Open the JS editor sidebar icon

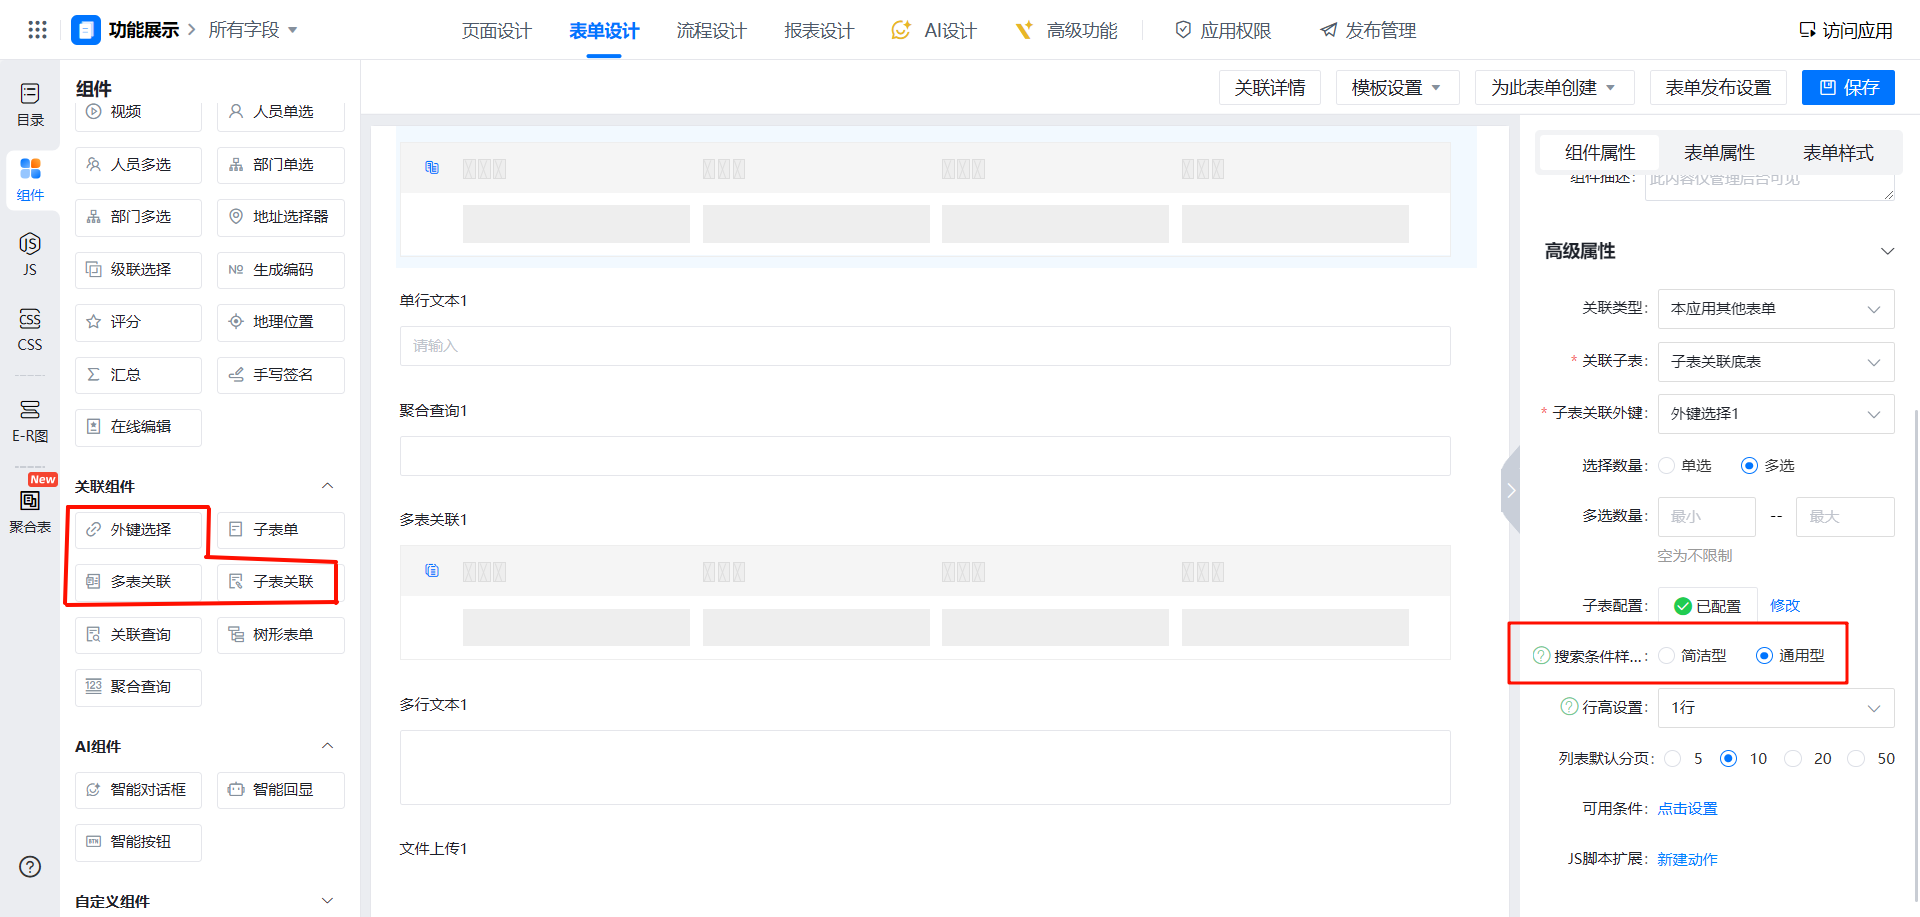[x=30, y=254]
